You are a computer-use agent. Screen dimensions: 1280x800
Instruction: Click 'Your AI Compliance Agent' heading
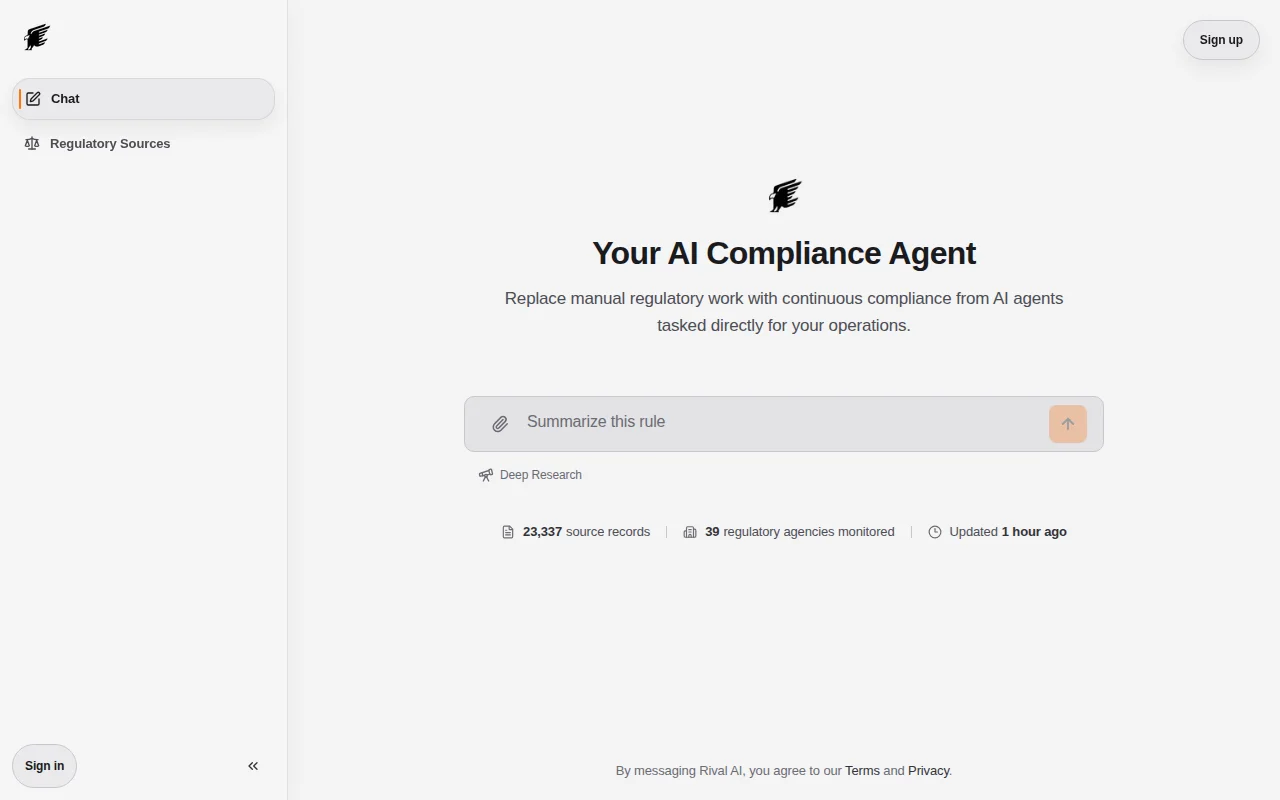click(x=784, y=253)
